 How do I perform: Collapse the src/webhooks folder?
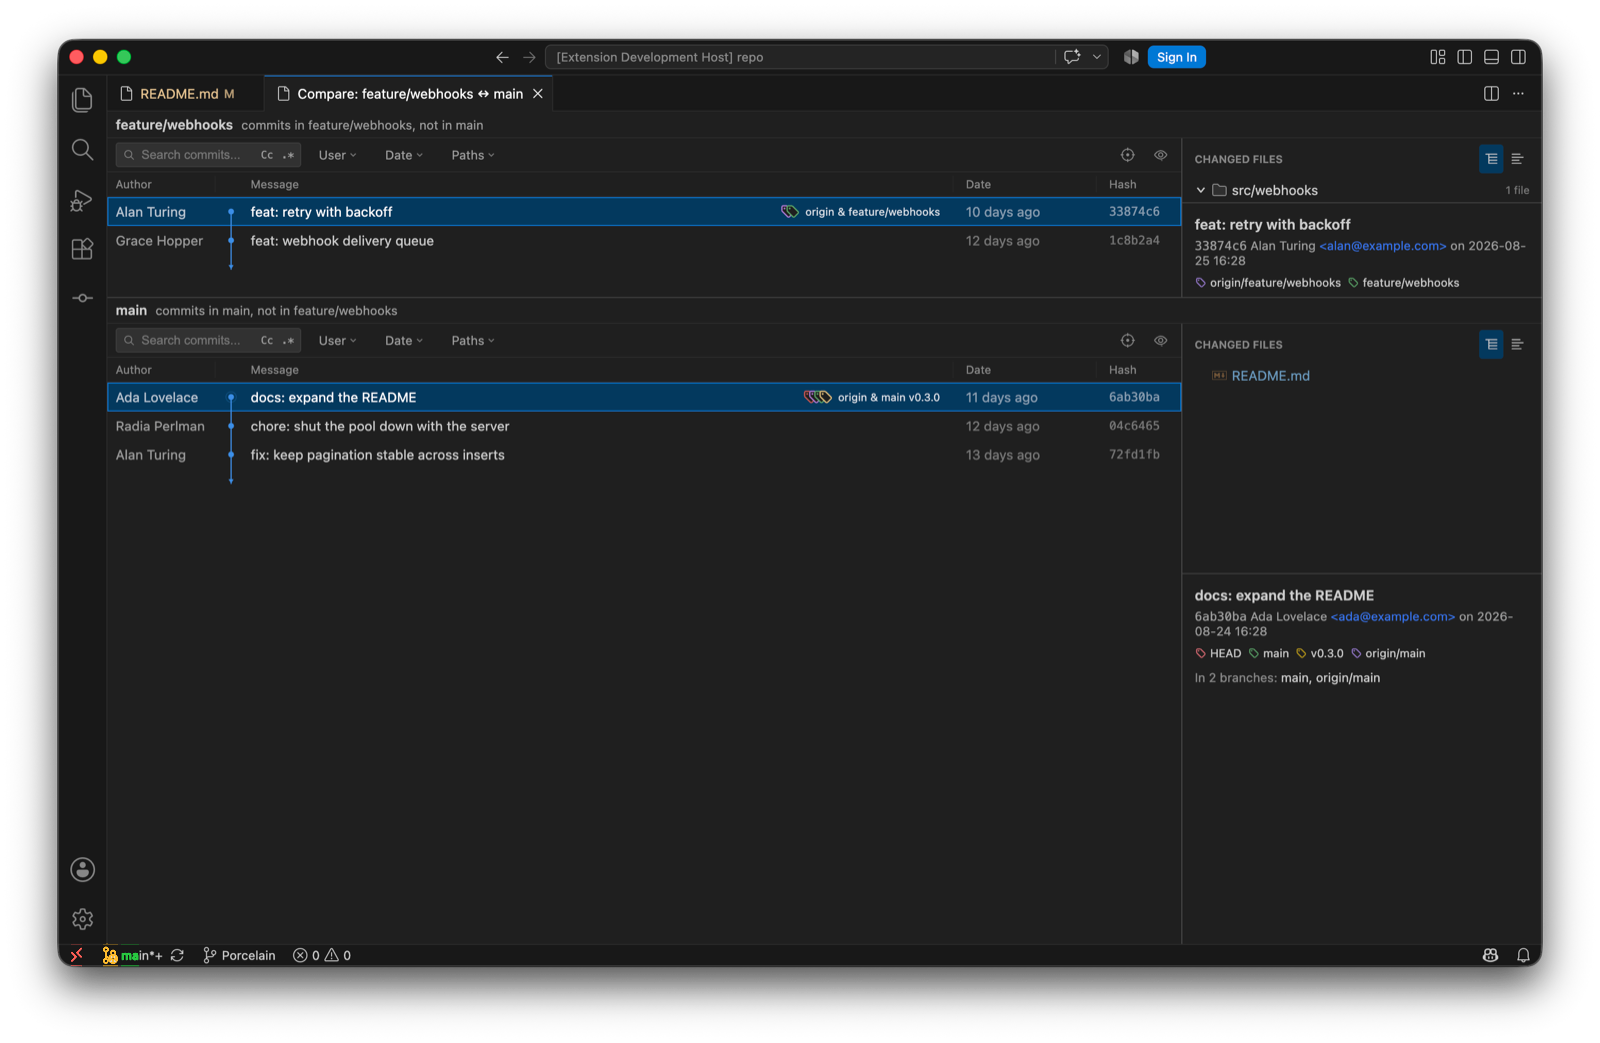click(1201, 190)
